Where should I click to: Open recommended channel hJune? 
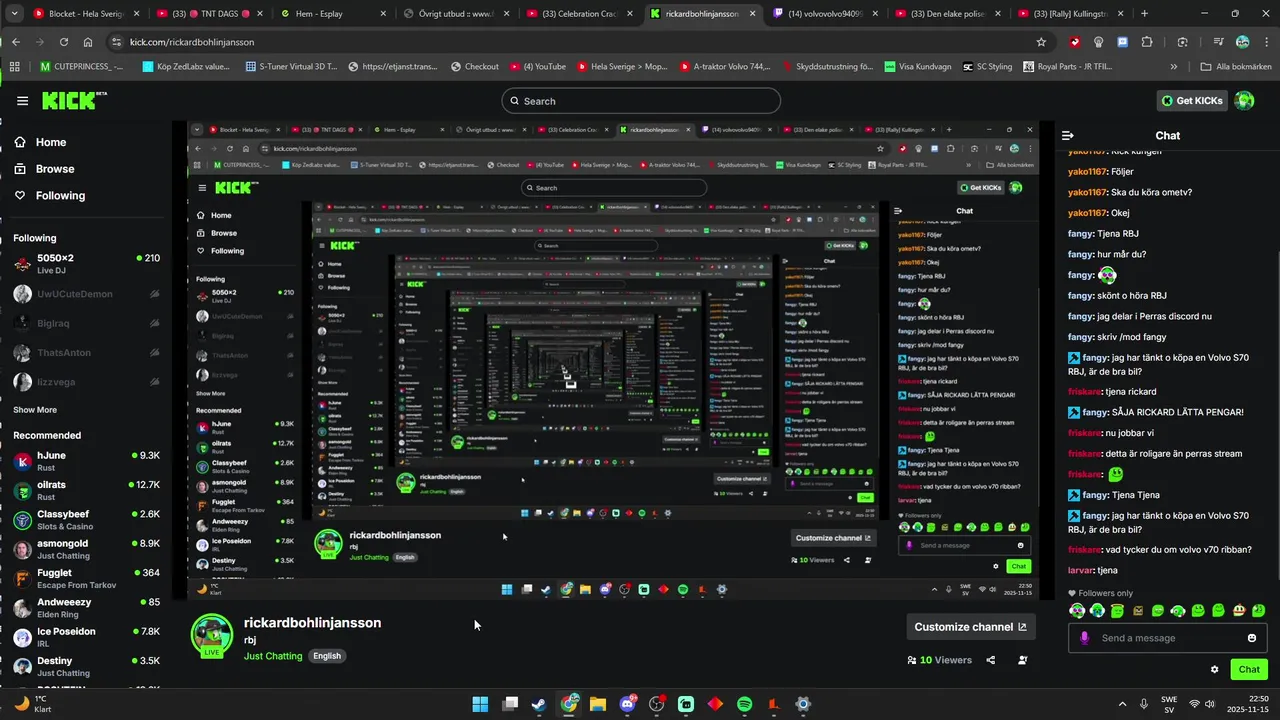click(86, 462)
